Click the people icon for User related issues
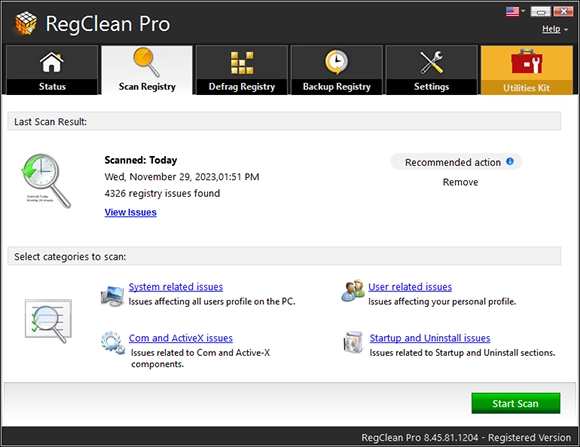580x447 pixels. tap(353, 290)
